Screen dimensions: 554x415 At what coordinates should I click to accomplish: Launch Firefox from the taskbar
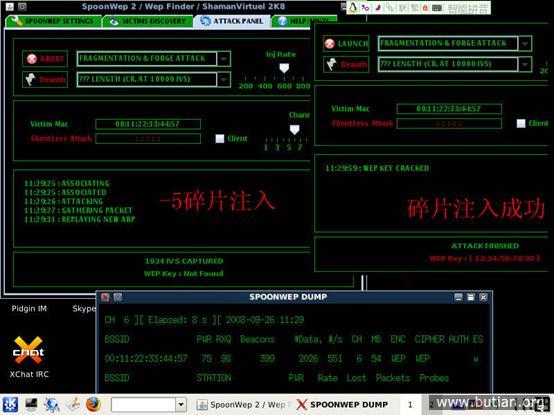coord(93,404)
